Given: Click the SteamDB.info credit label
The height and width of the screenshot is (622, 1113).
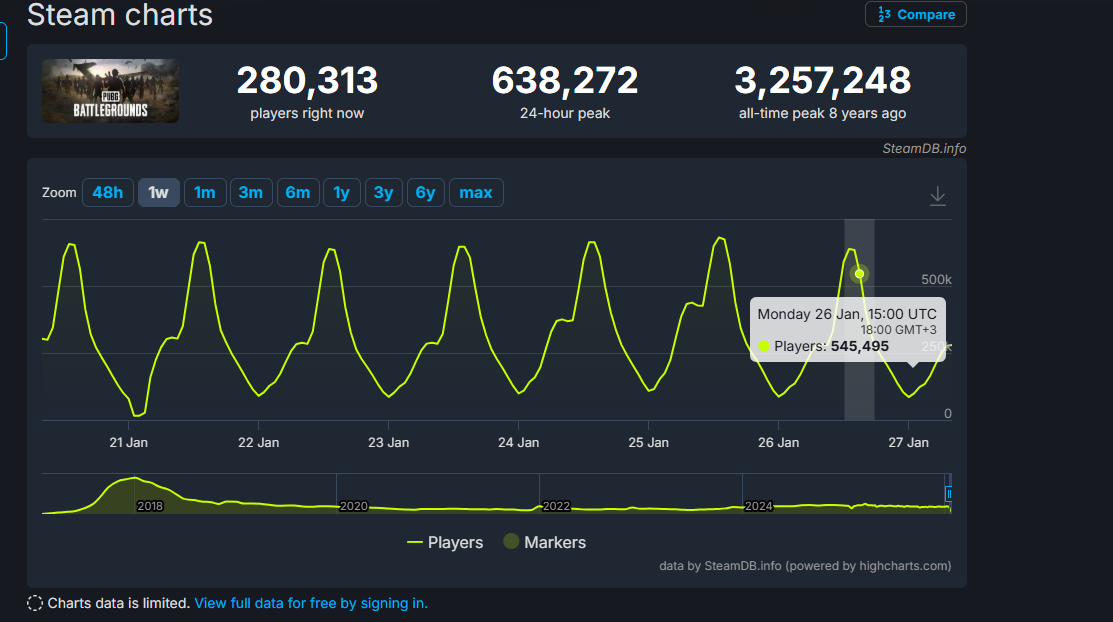Looking at the screenshot, I should (923, 148).
